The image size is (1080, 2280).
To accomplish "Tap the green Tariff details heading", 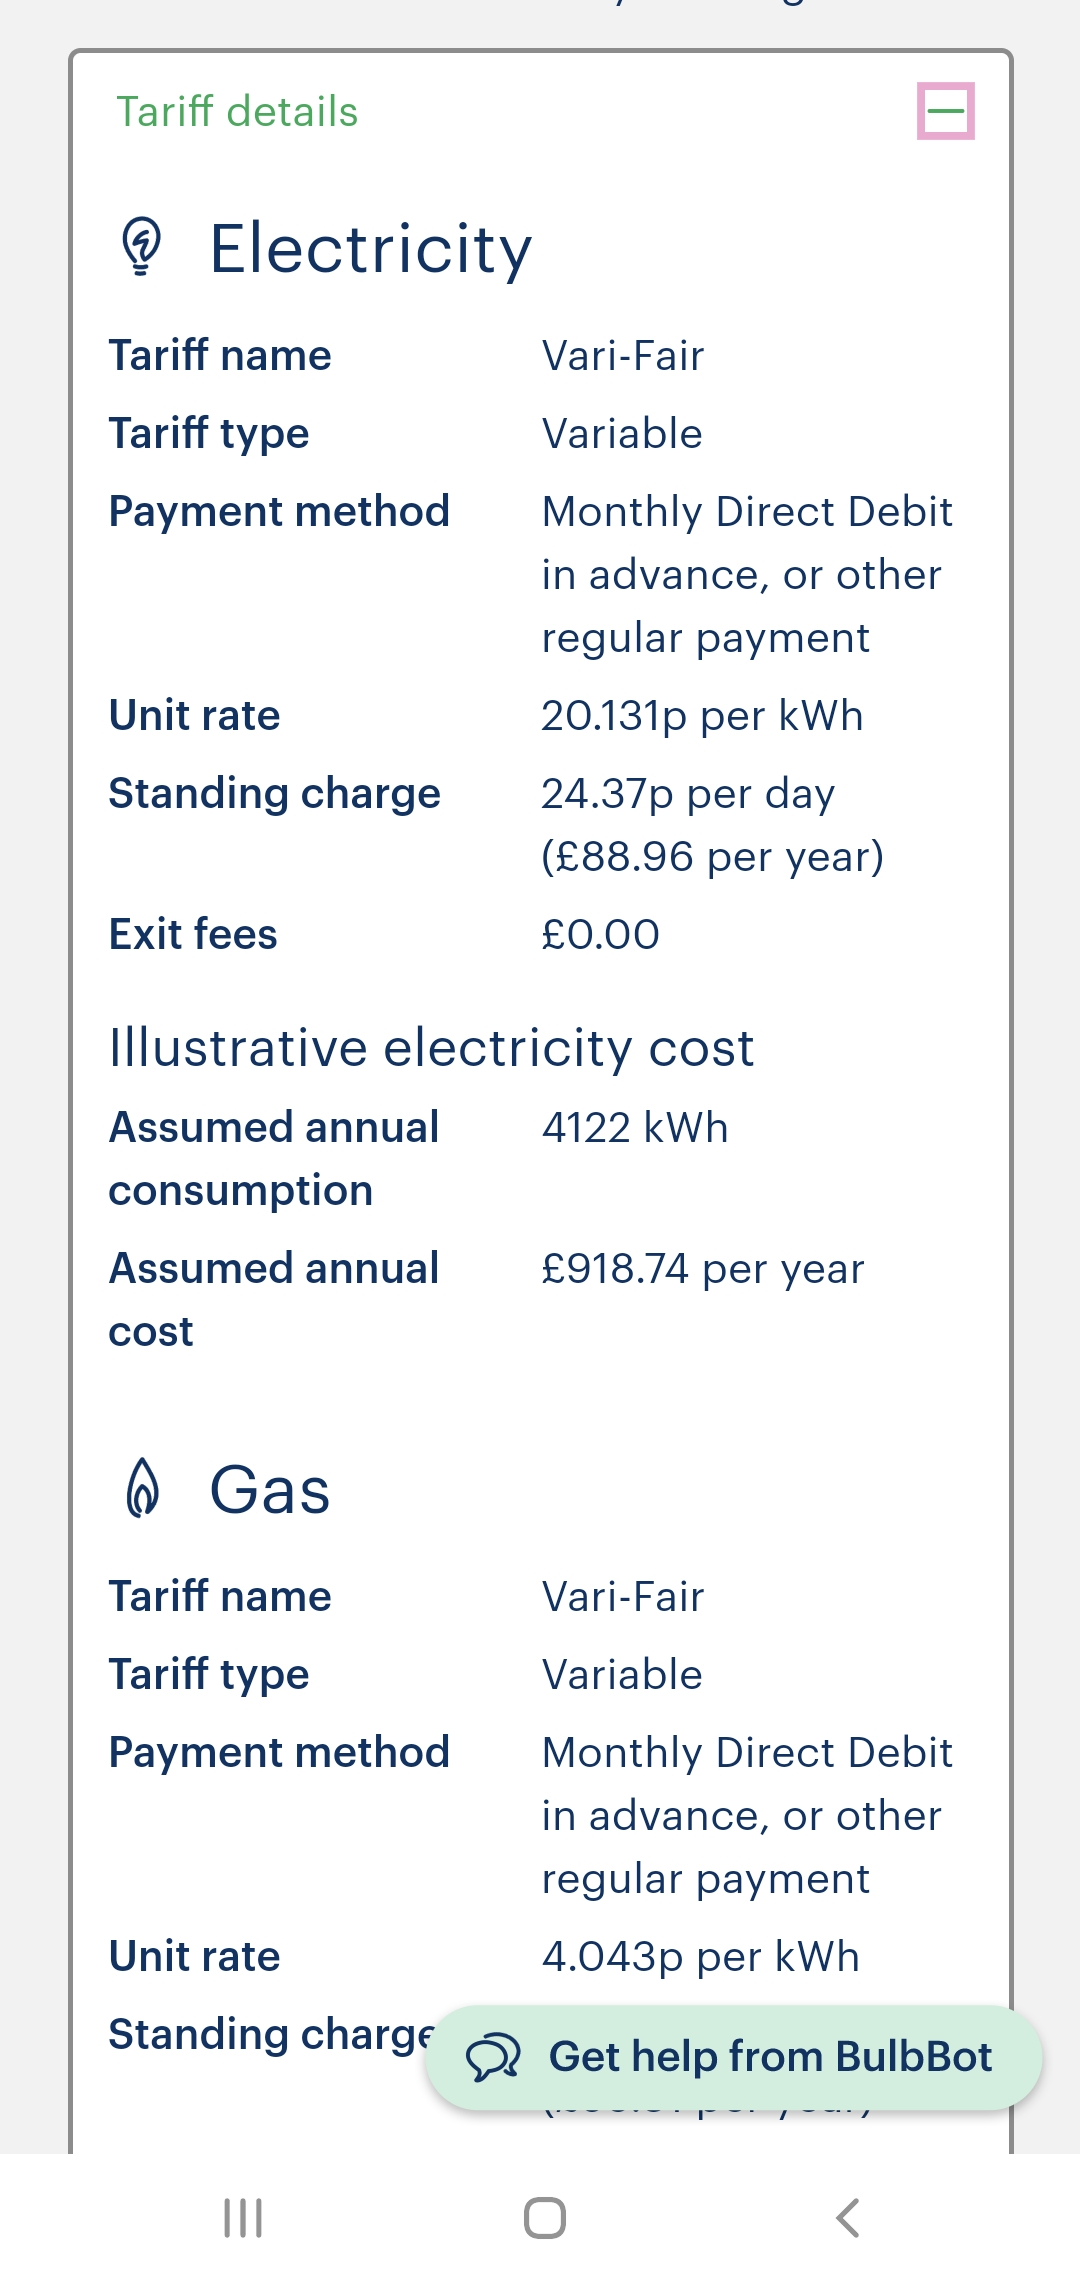I will (237, 112).
